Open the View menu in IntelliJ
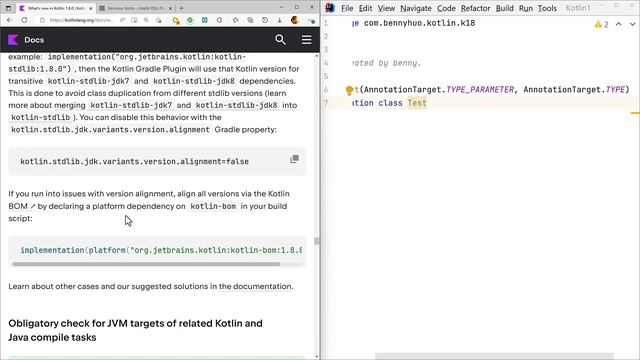 [x=386, y=8]
